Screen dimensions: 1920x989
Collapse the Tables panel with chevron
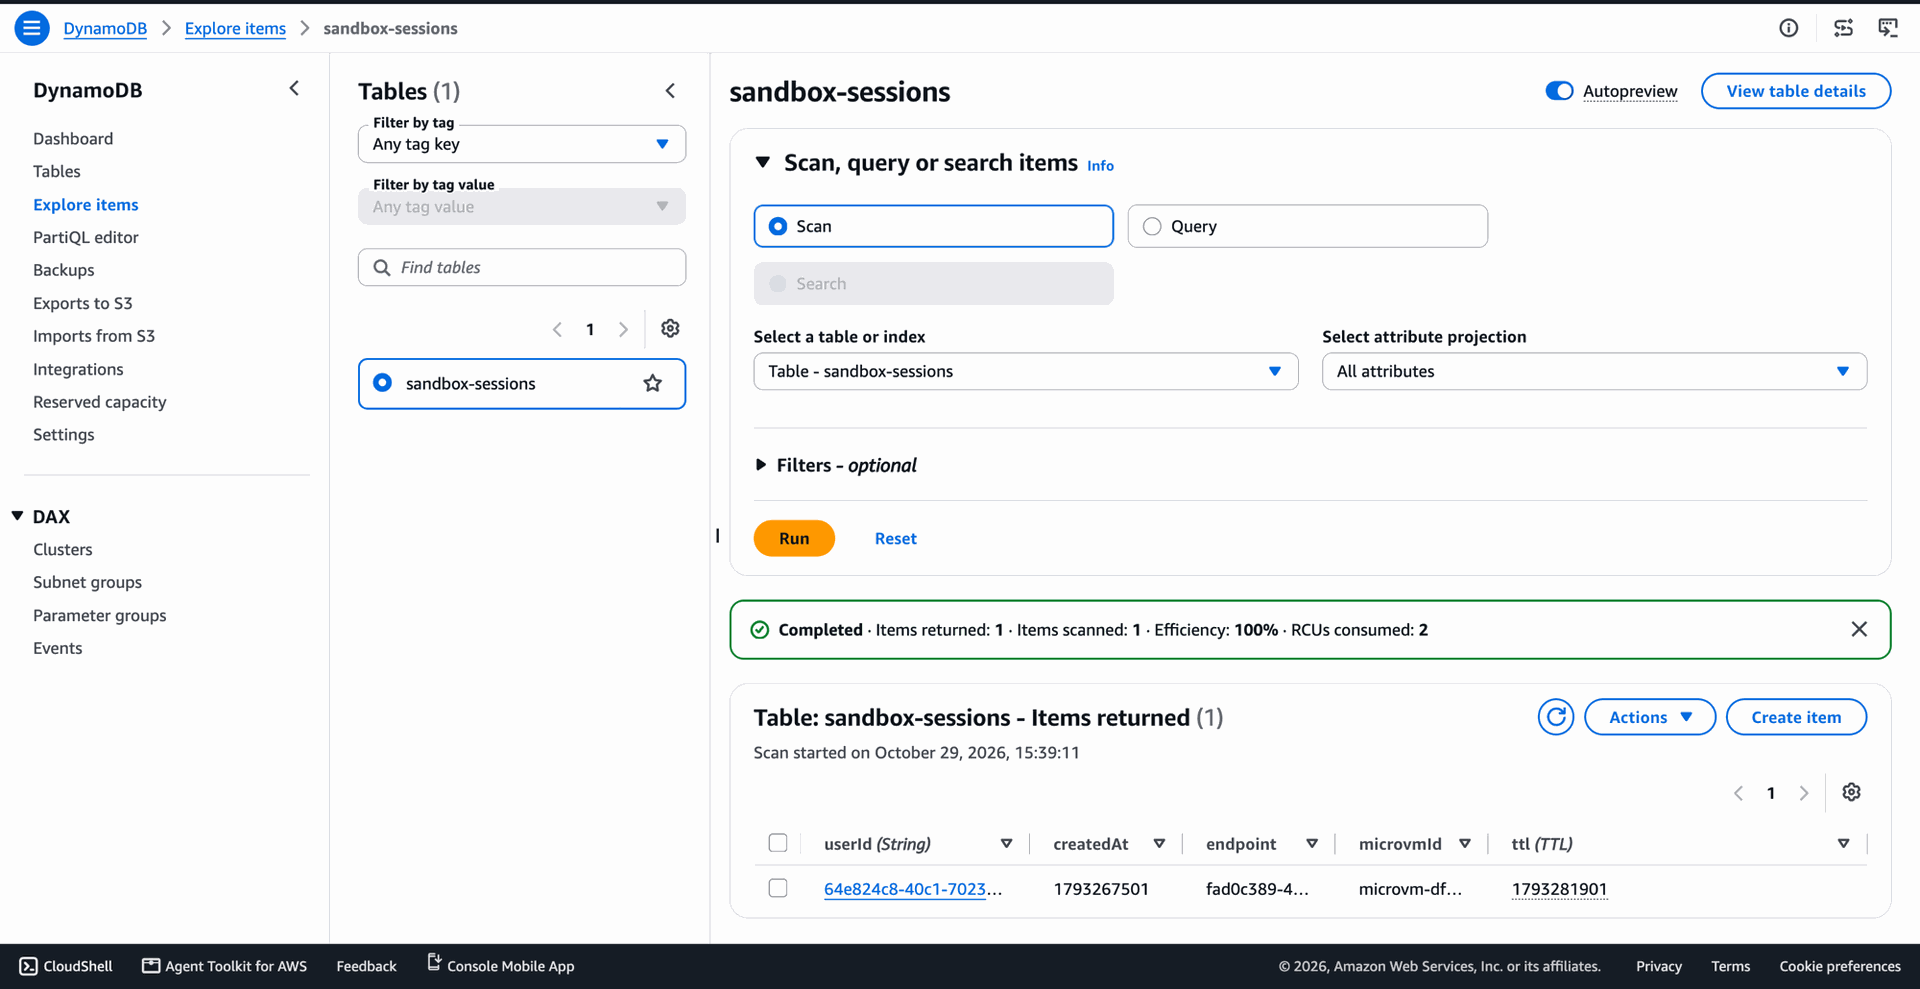click(x=670, y=91)
